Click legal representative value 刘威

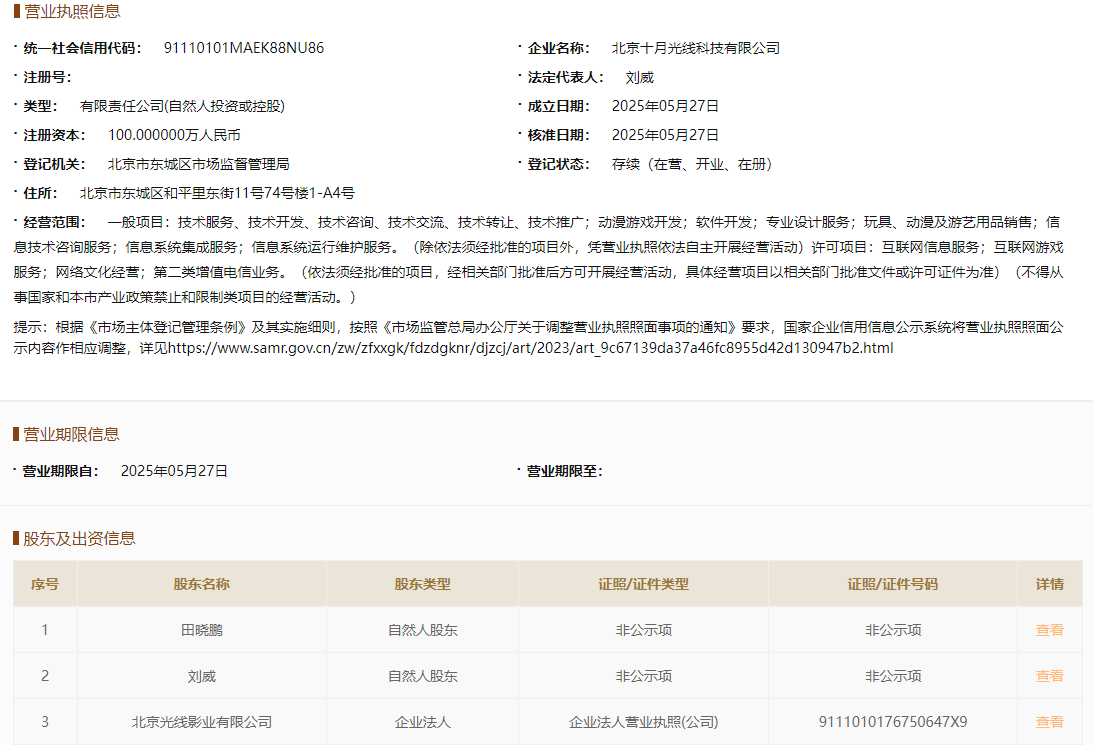pos(639,77)
